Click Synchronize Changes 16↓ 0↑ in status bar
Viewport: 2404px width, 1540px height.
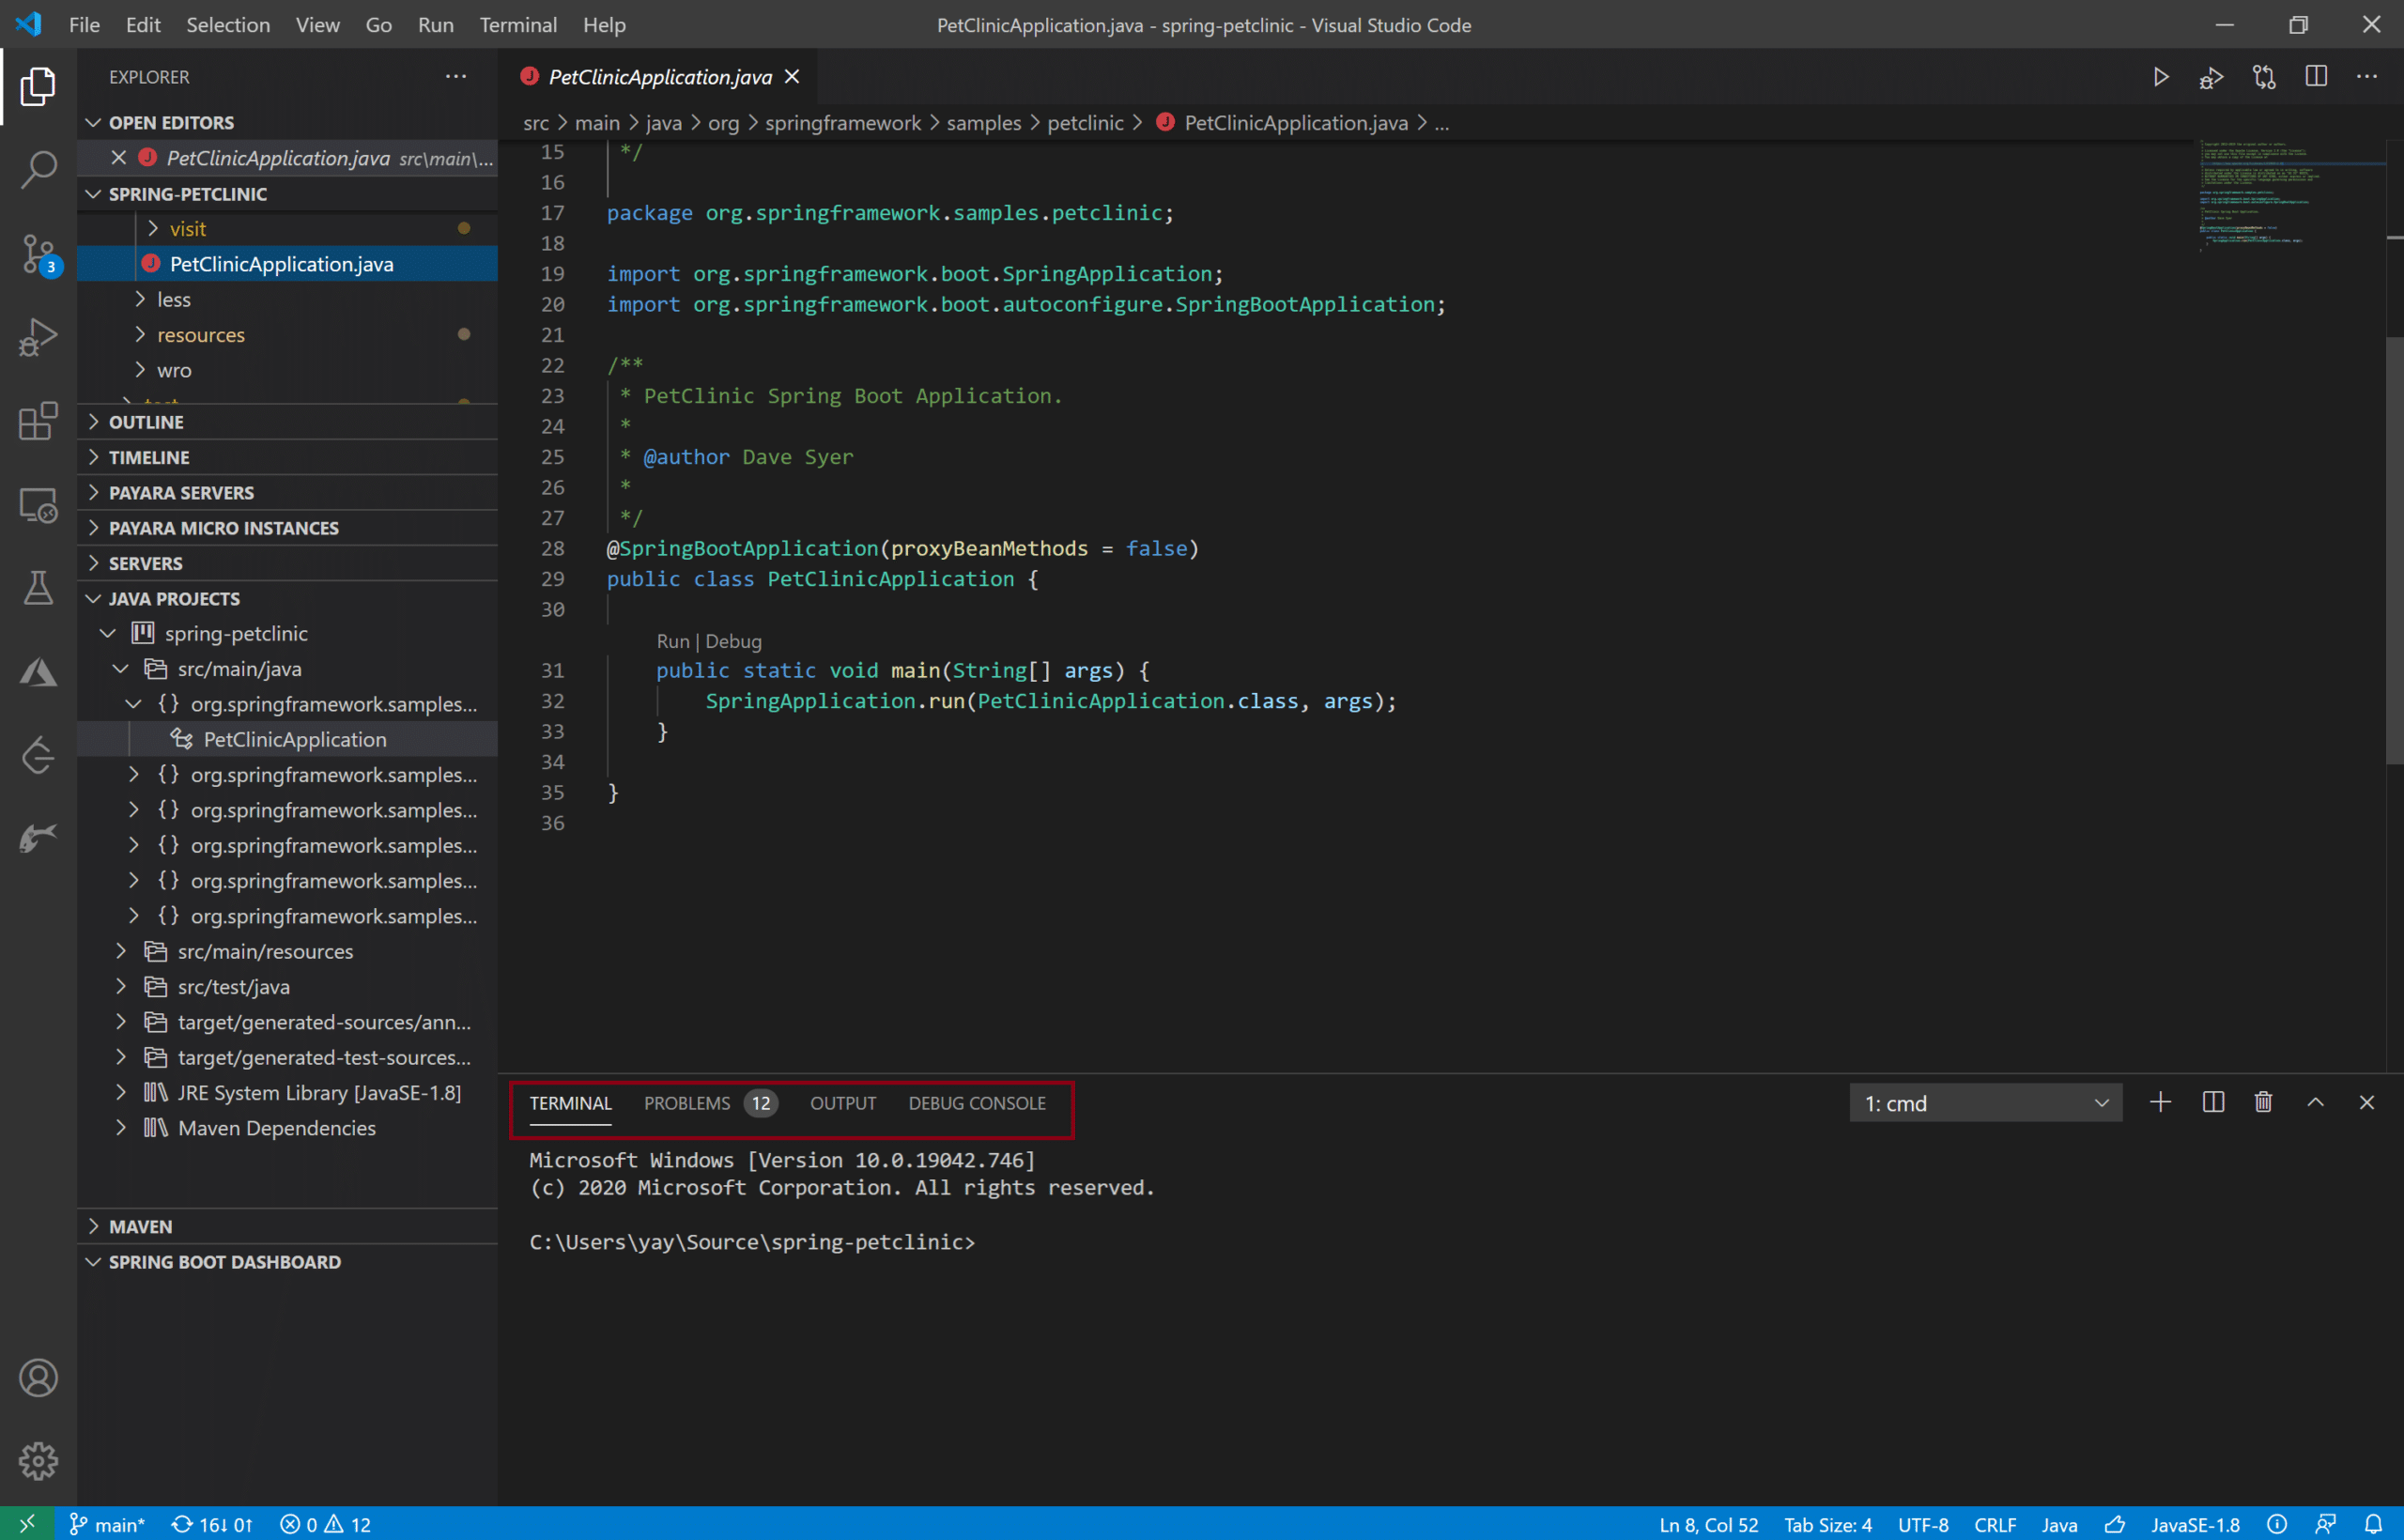pos(212,1524)
